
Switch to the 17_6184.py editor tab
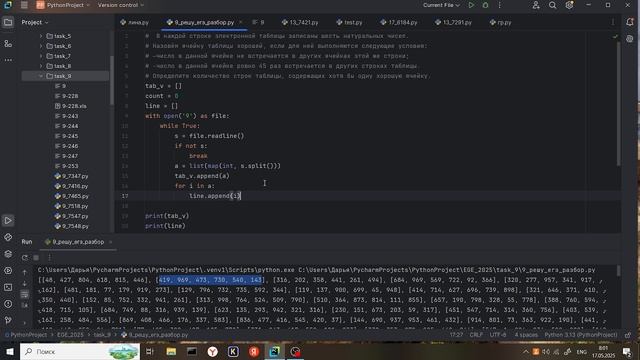[x=398, y=22]
